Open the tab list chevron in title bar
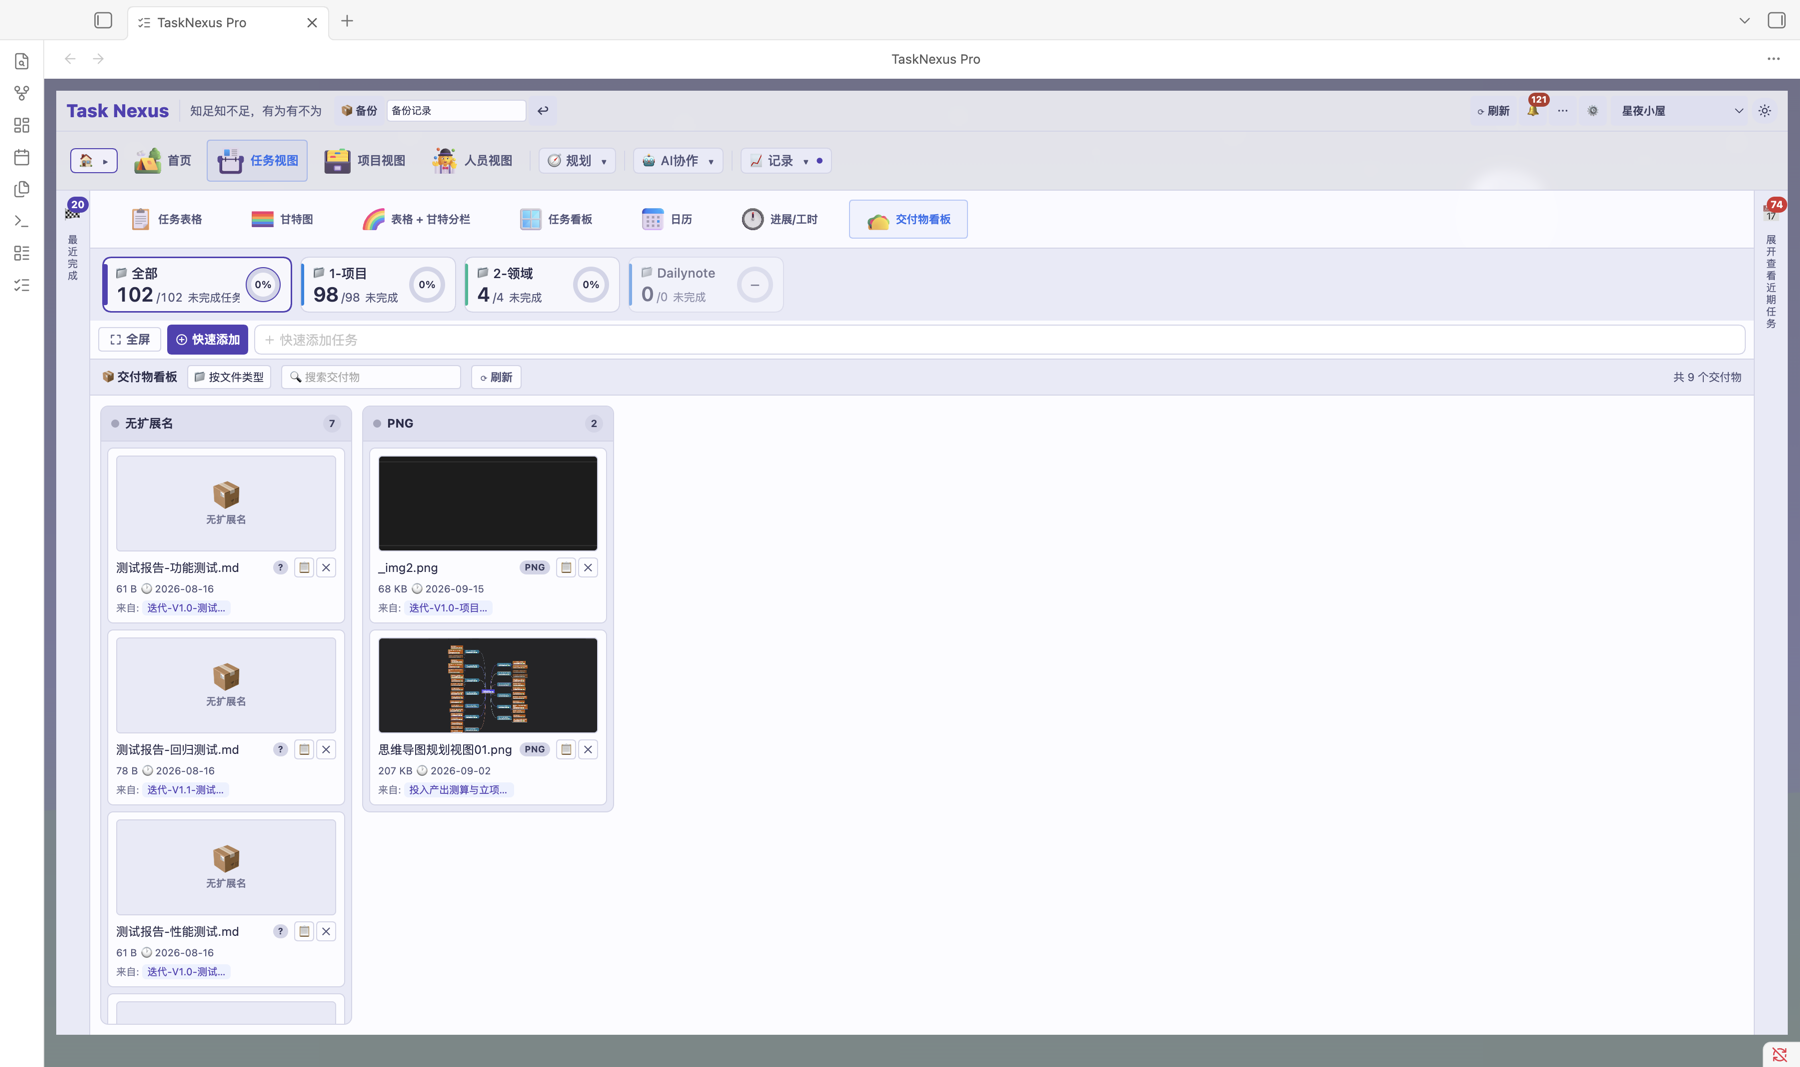Screen dimensions: 1800x1067 [1744, 20]
